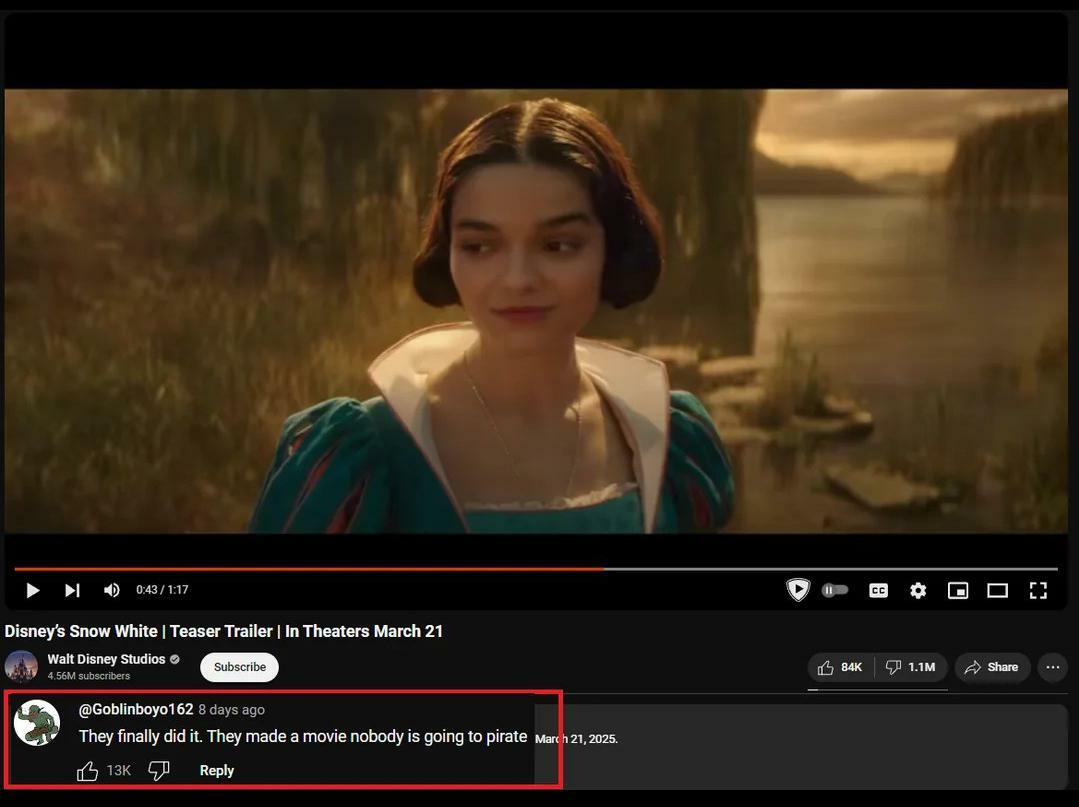
Task: Like the video with 84K likes
Action: (x=840, y=667)
